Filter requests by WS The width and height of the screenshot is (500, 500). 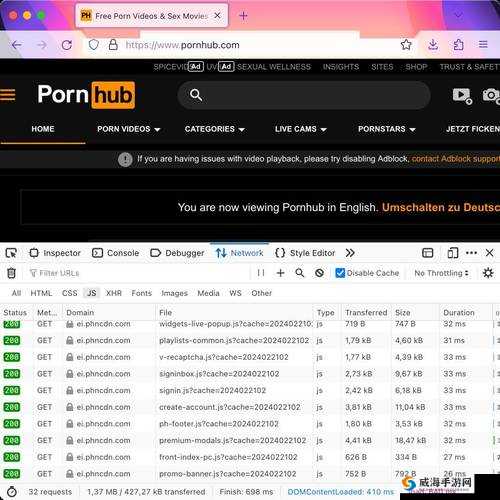[235, 293]
